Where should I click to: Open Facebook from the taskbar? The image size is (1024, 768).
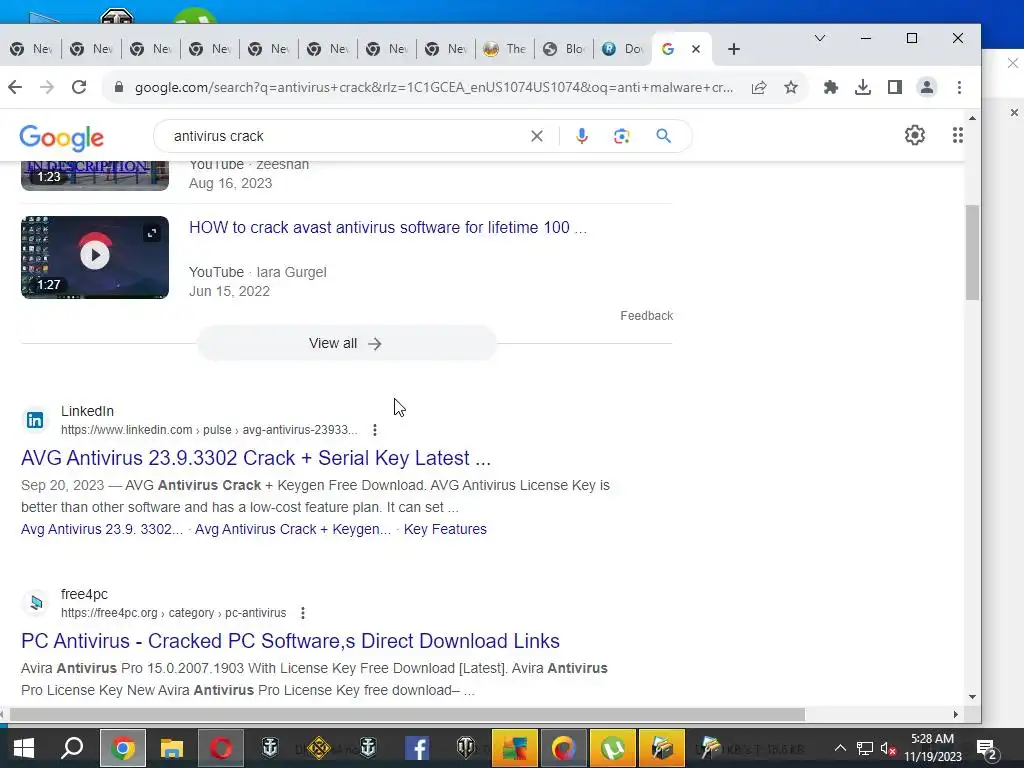point(417,748)
